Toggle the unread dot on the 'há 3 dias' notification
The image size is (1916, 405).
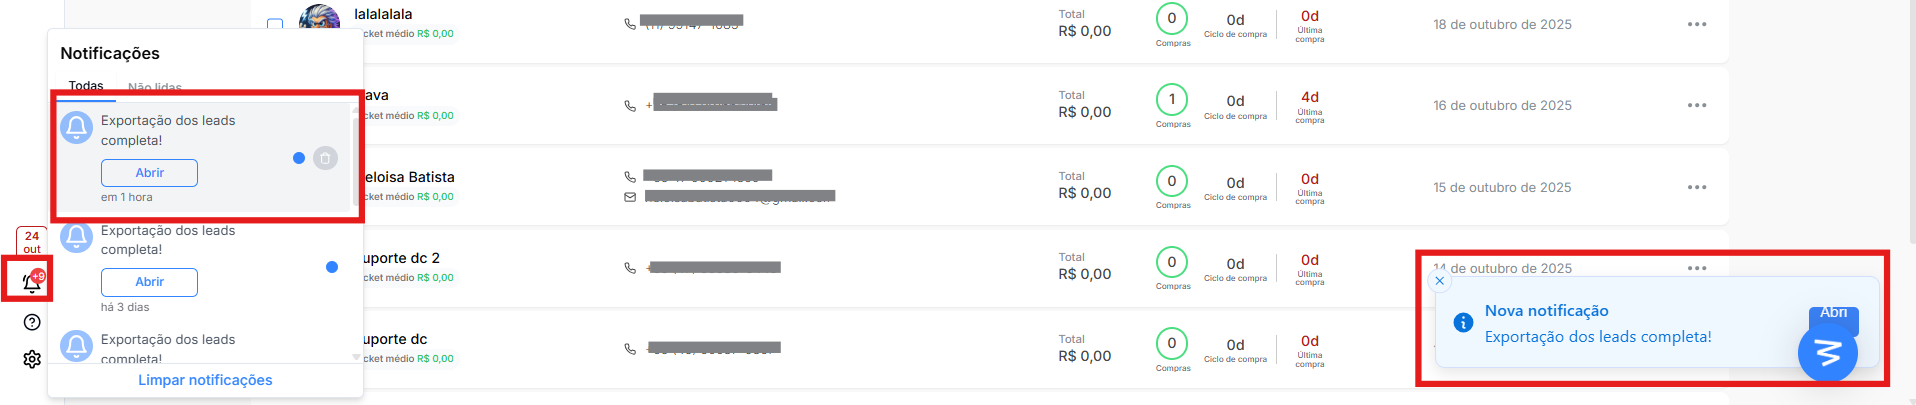pos(332,267)
